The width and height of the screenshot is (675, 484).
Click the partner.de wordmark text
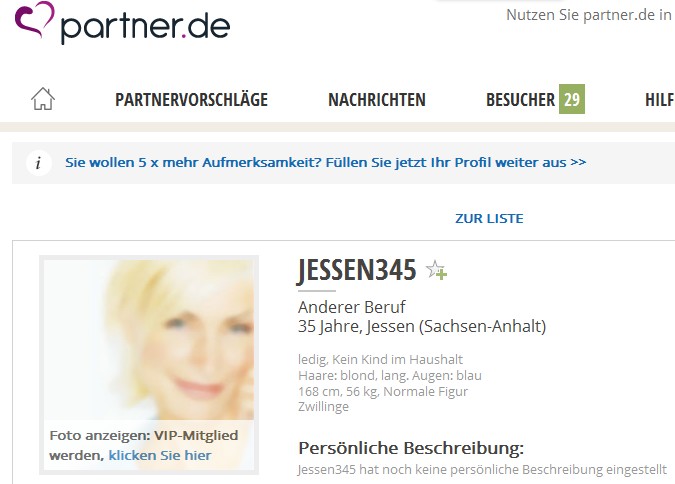tap(145, 26)
